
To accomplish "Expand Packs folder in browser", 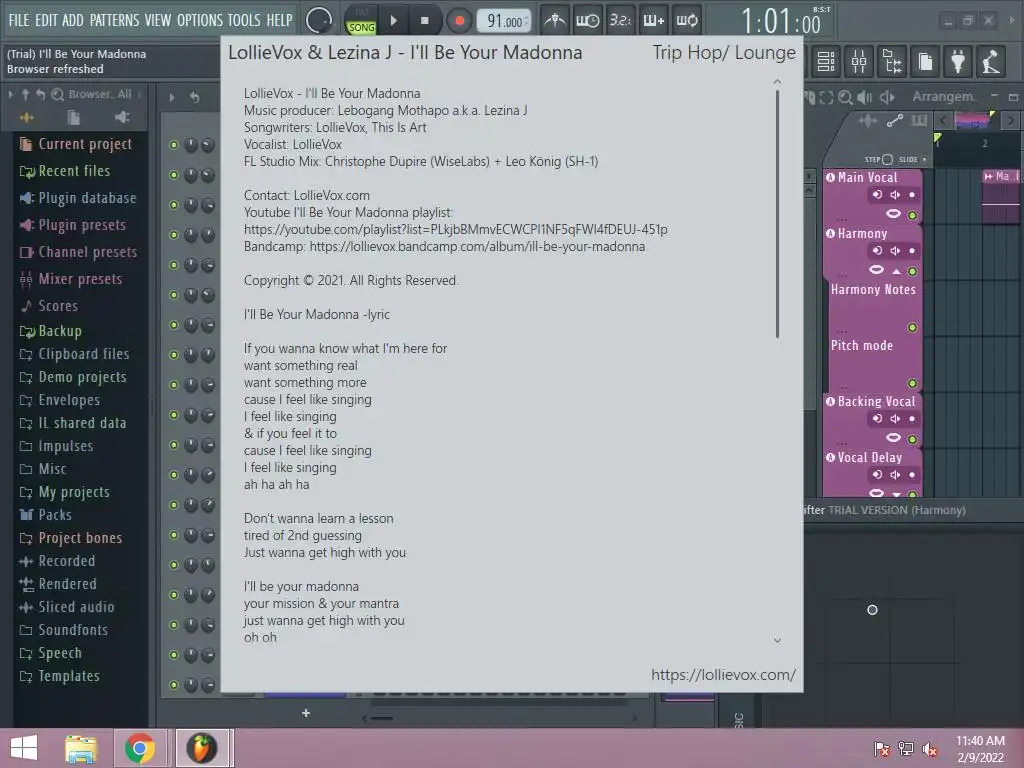I will pos(45,515).
